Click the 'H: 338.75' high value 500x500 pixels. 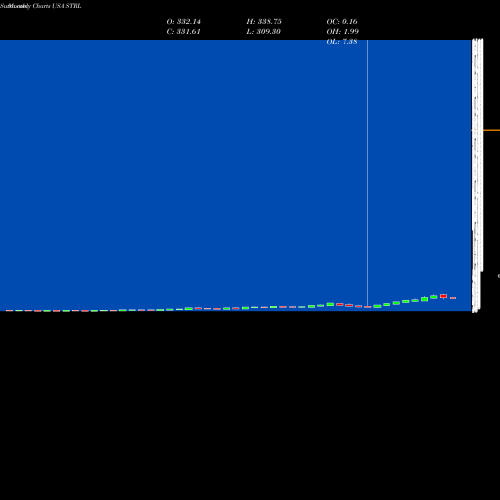(264, 22)
